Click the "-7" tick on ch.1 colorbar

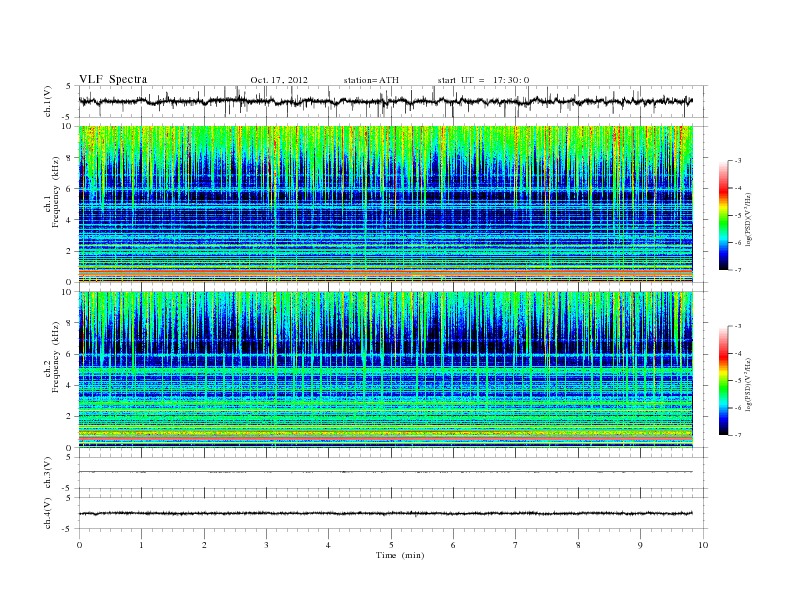point(738,270)
